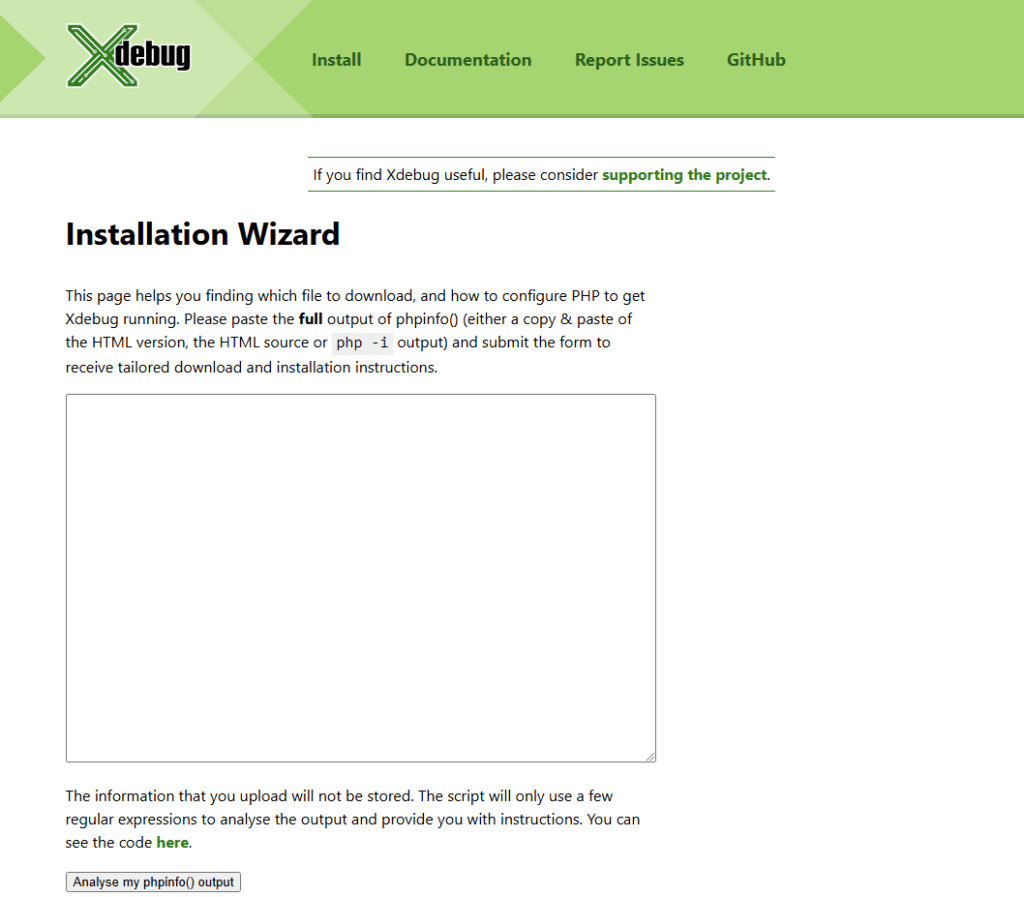Click the light-green triangle left of the logo
Viewport: 1024px width, 897px height.
[x=20, y=58]
